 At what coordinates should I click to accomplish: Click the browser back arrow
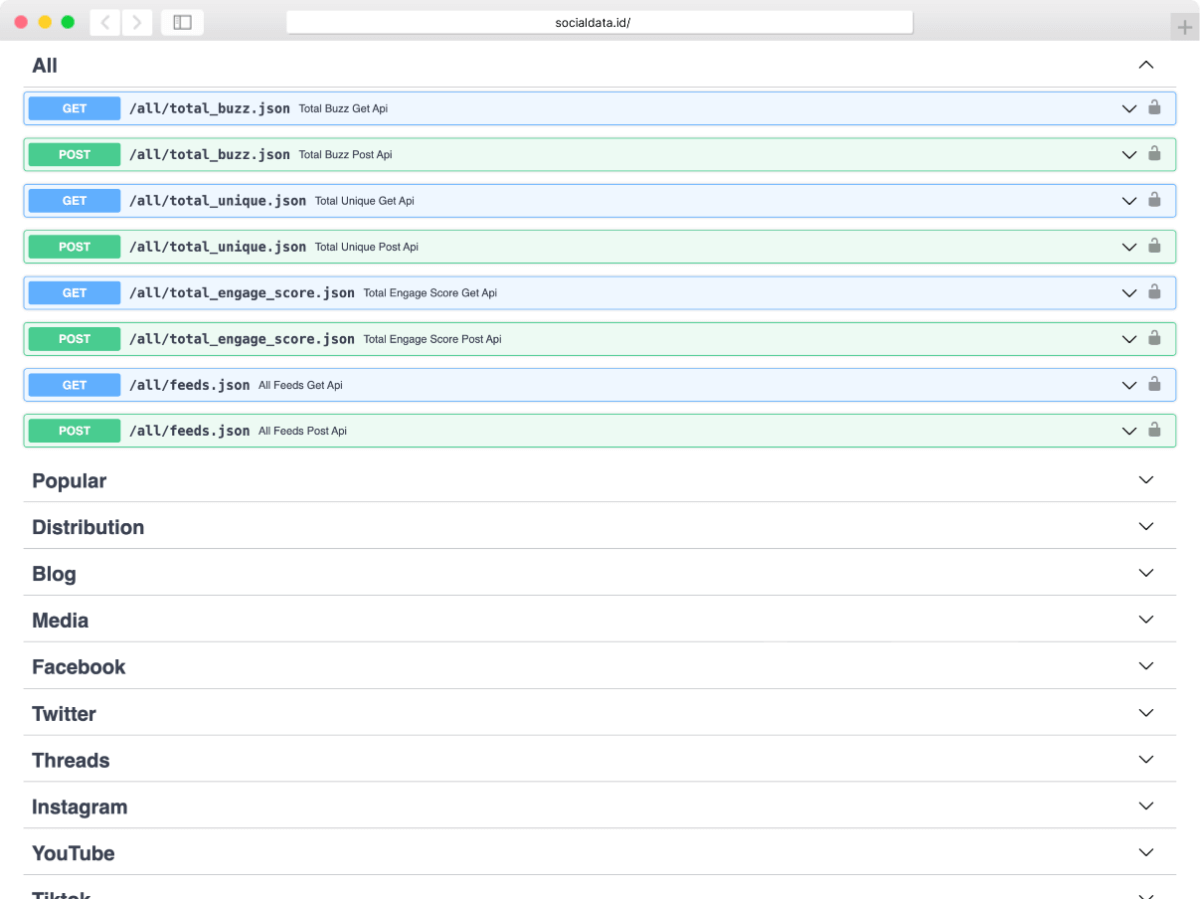point(105,22)
